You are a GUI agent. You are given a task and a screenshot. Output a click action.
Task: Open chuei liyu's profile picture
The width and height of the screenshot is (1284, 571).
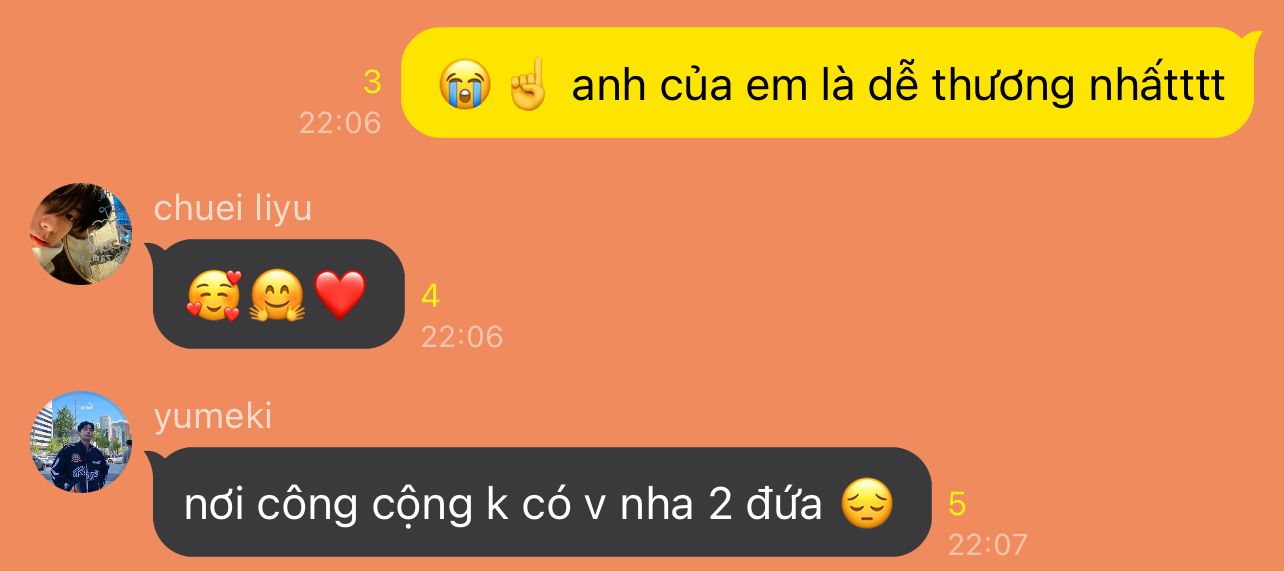(81, 234)
